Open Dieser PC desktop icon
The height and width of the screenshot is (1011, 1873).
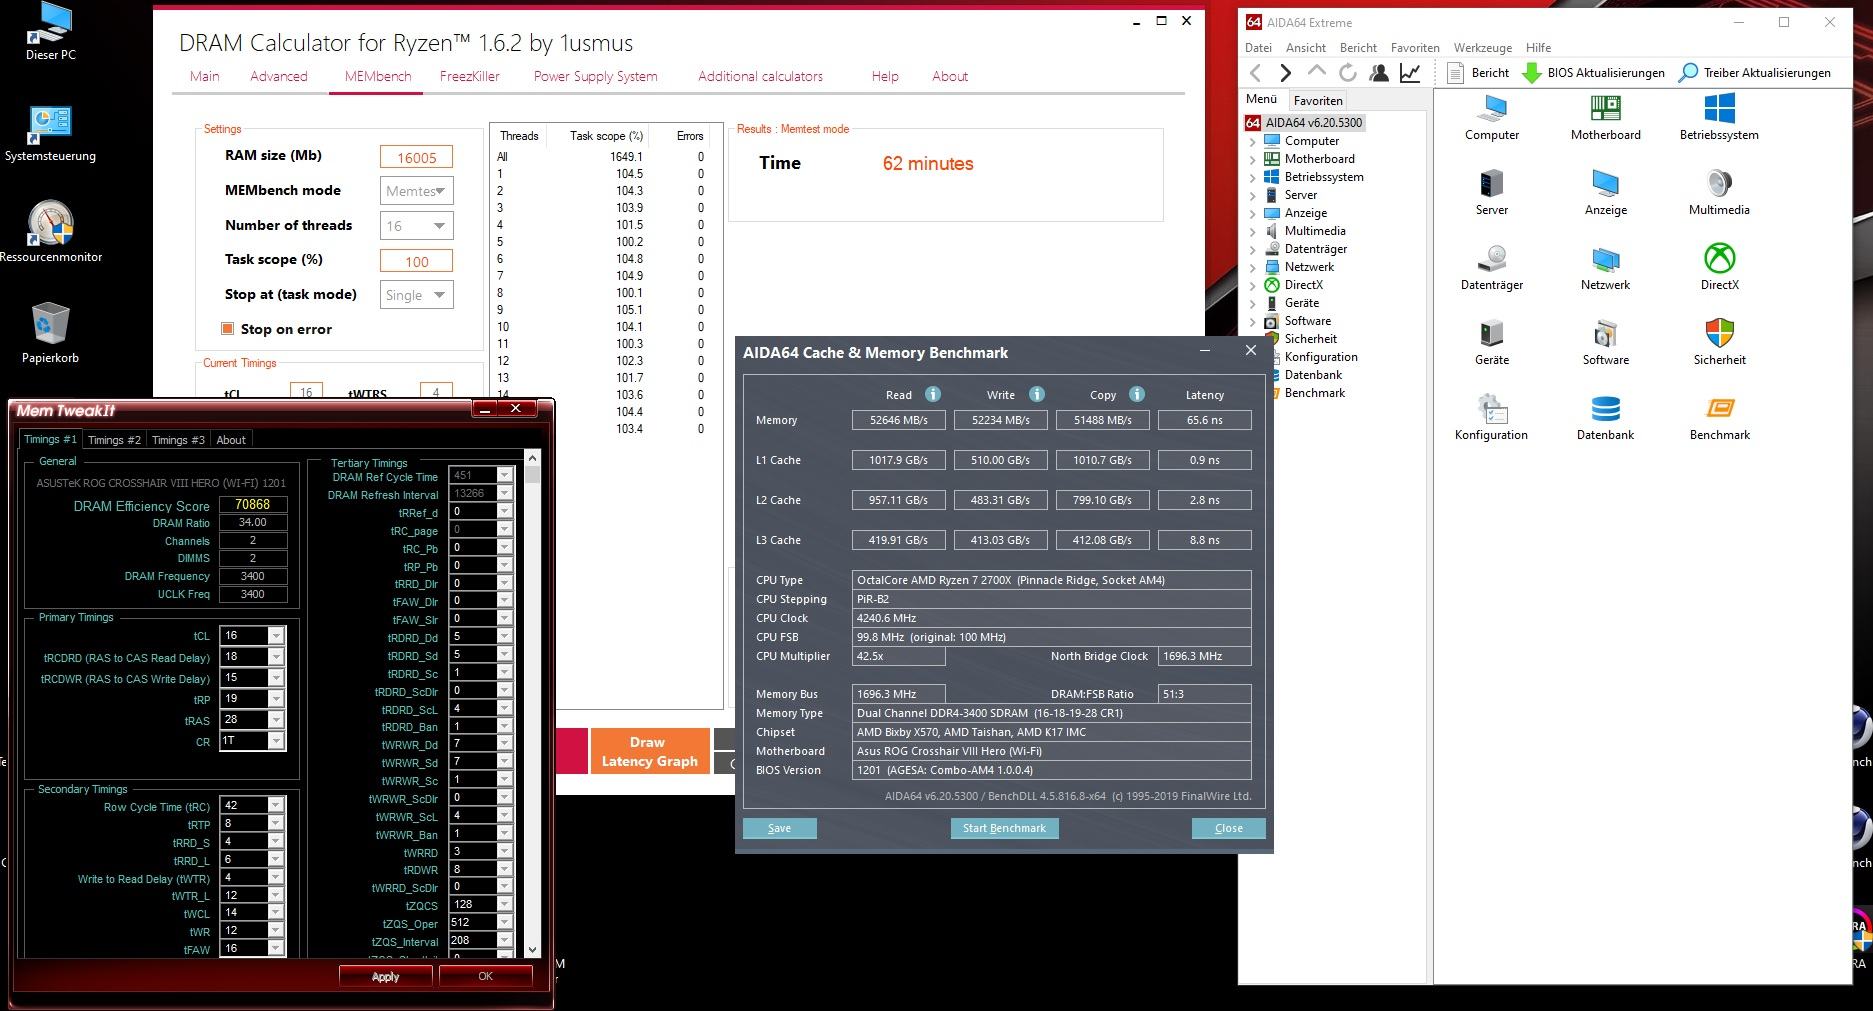tap(50, 32)
